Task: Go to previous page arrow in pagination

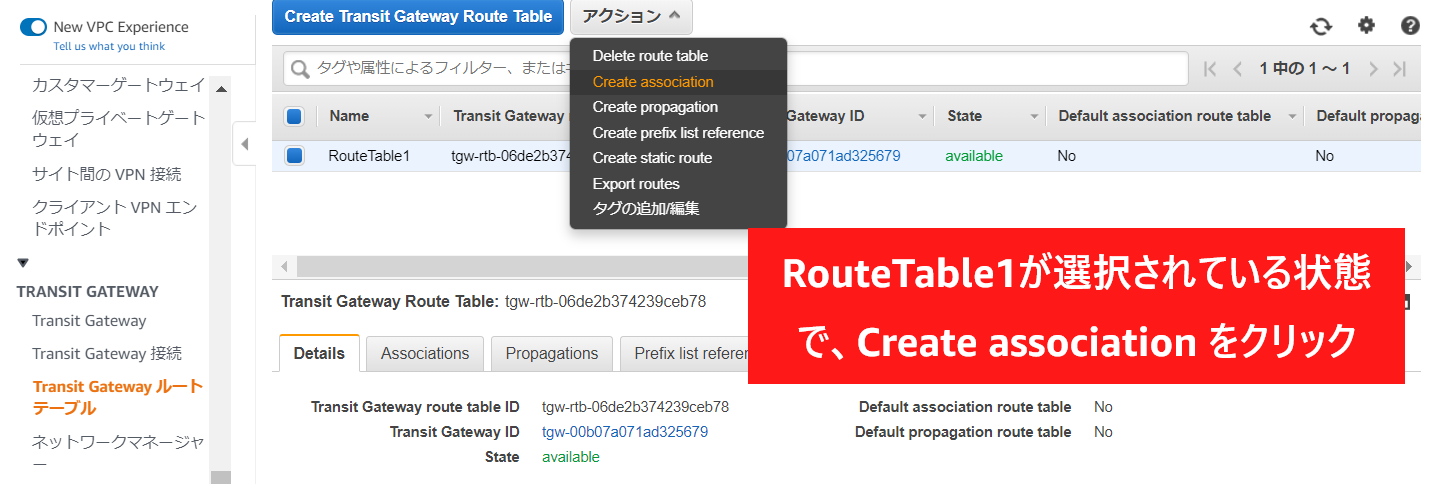Action: coord(1237,69)
